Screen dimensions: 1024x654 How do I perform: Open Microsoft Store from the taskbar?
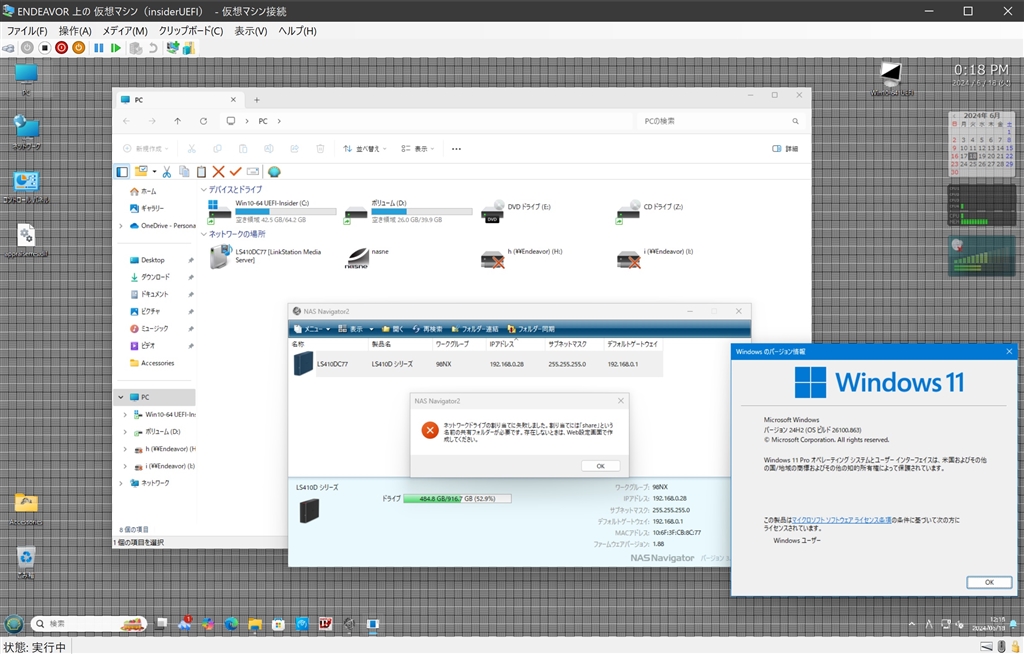[x=278, y=624]
